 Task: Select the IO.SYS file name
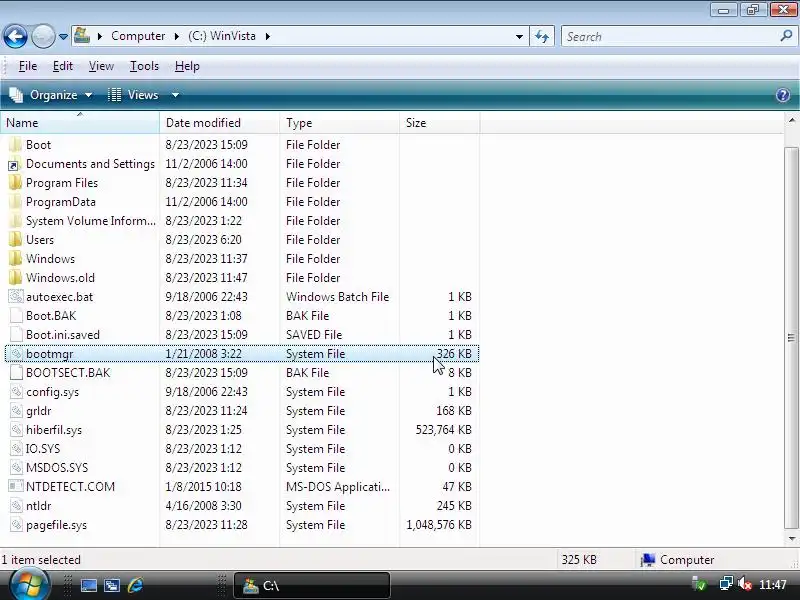click(x=43, y=448)
